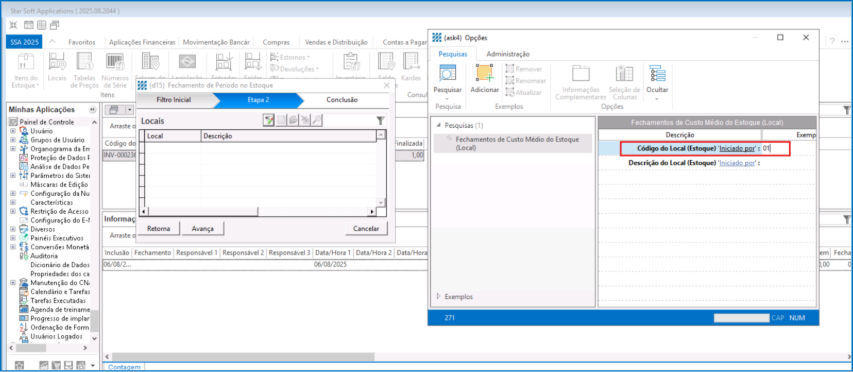853x372 pixels.
Task: Click the magnifier icon in Locais toolbar
Action: [x=317, y=121]
